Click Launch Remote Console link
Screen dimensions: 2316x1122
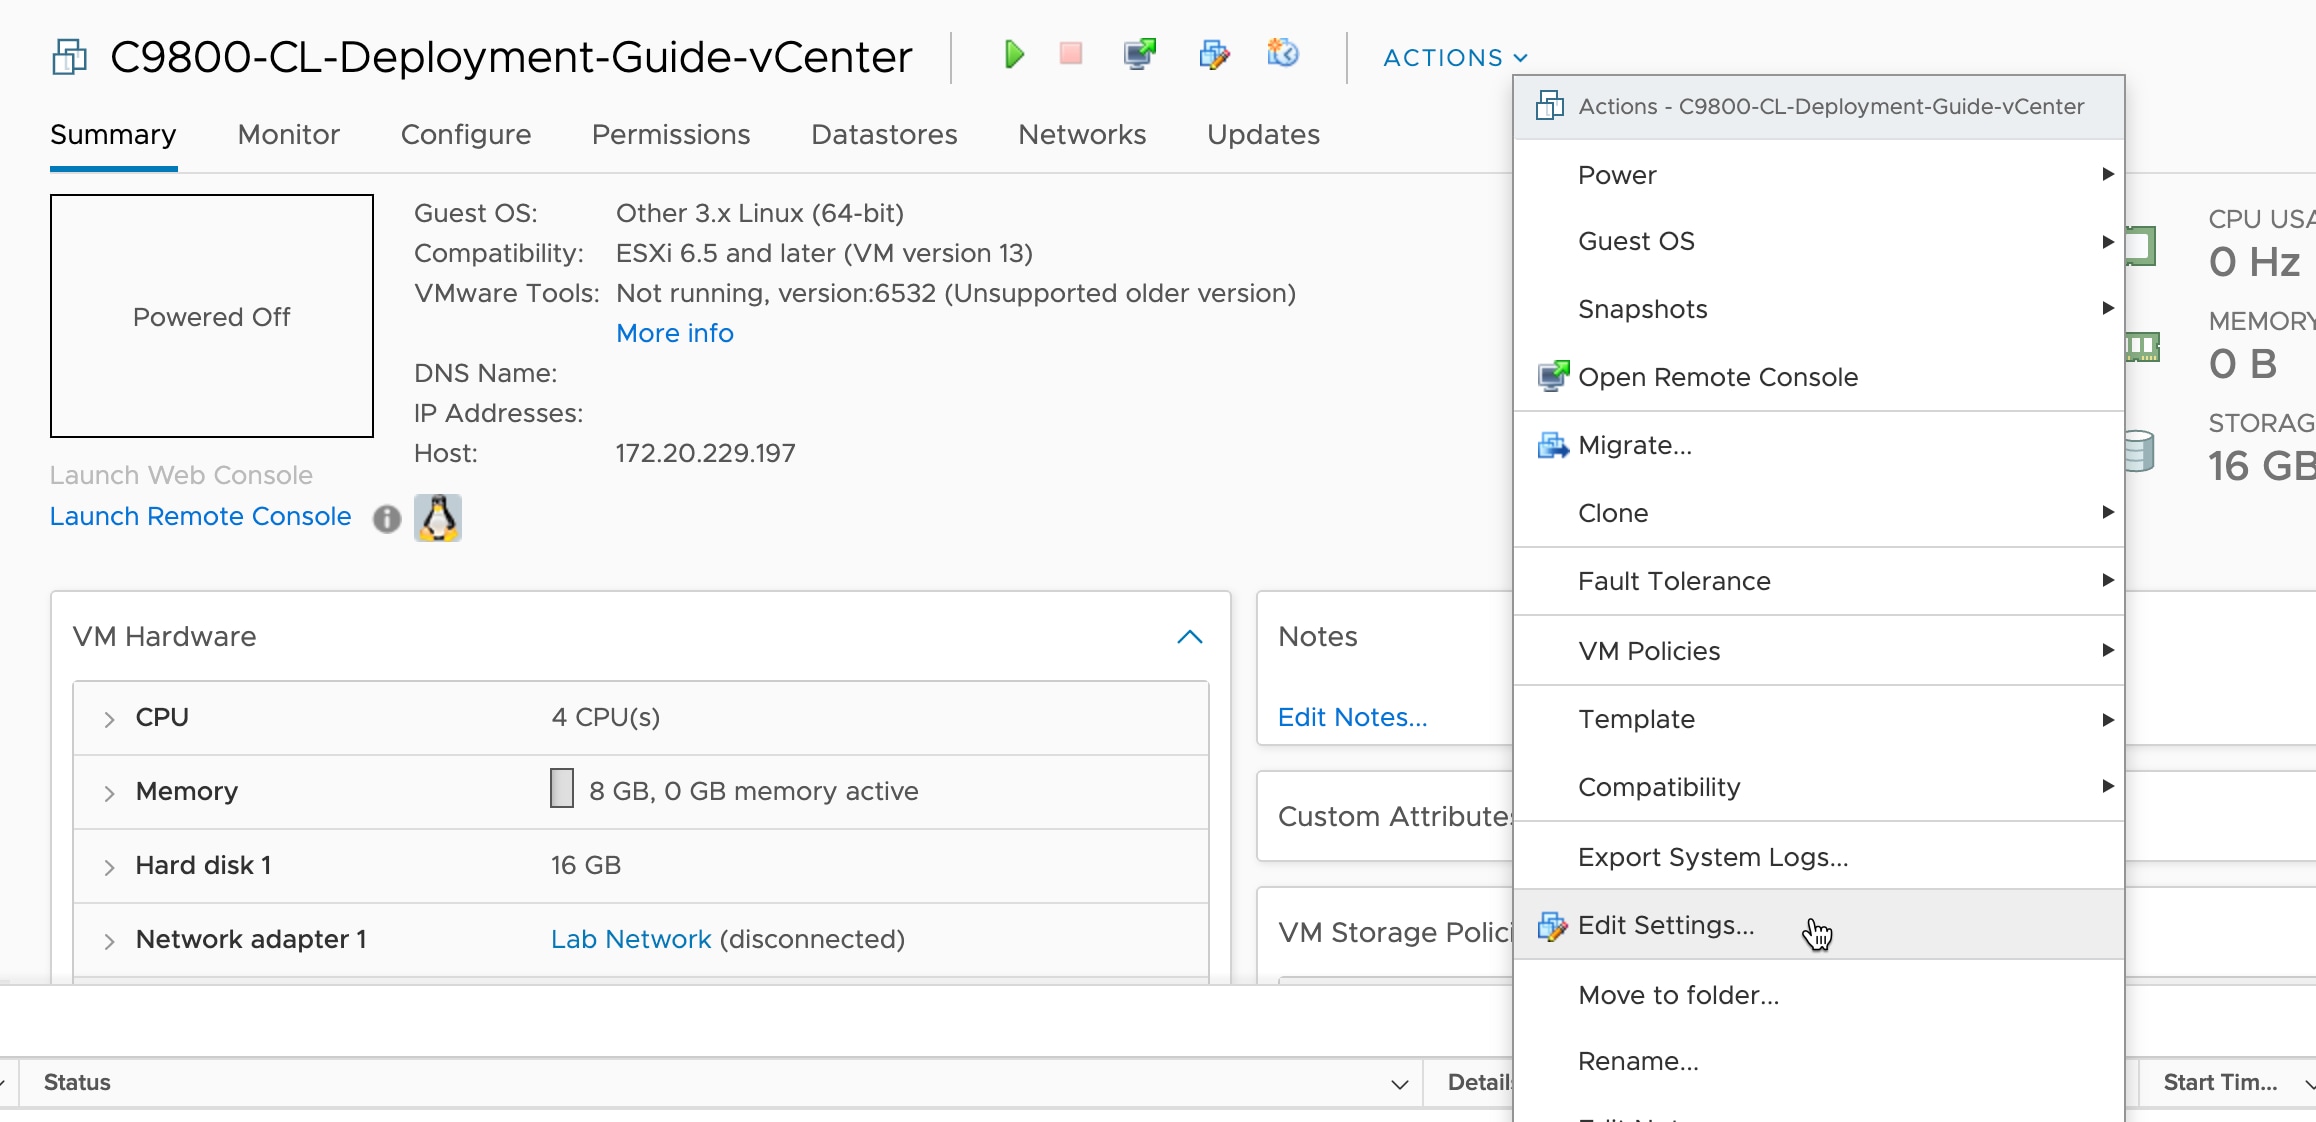201,516
